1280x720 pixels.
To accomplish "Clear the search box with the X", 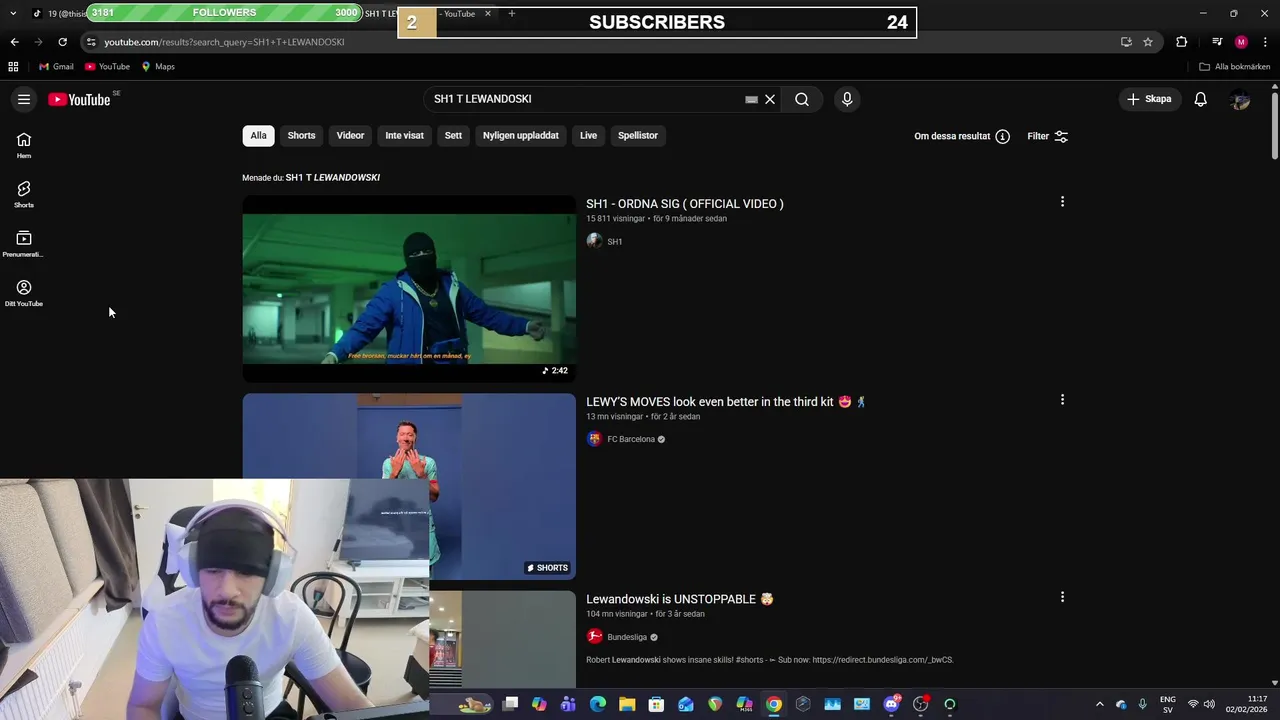I will click(770, 99).
